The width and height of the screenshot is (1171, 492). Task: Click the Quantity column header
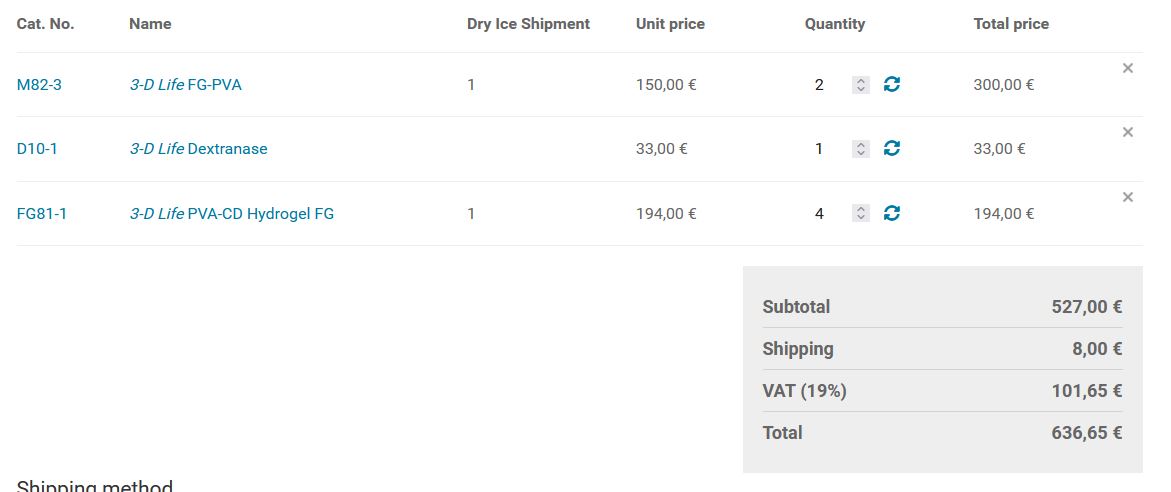(835, 24)
